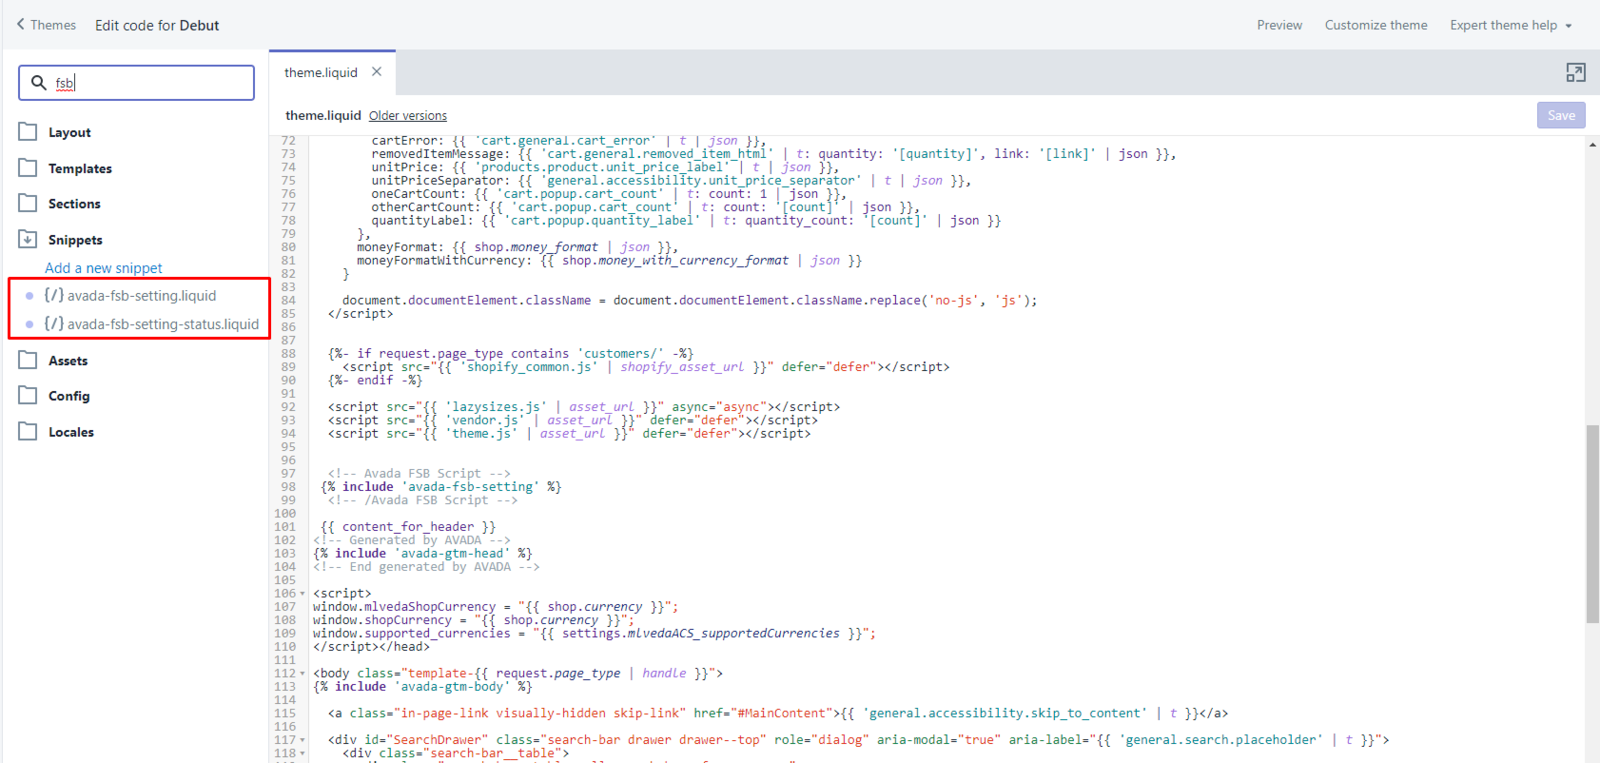The width and height of the screenshot is (1600, 763).
Task: Click the include 'avada-gtm-body' line
Action: click(422, 687)
